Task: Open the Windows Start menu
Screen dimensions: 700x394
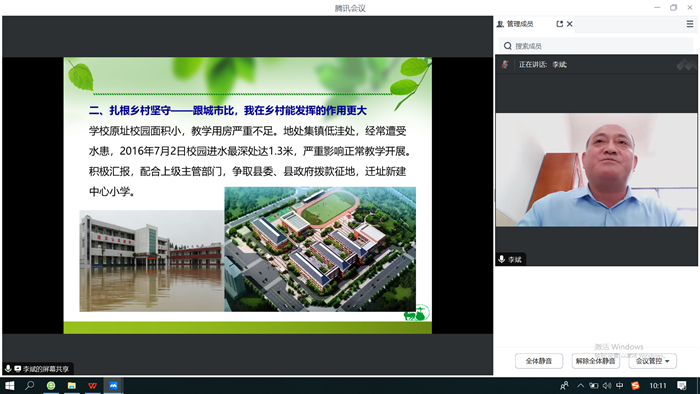Action: point(9,386)
